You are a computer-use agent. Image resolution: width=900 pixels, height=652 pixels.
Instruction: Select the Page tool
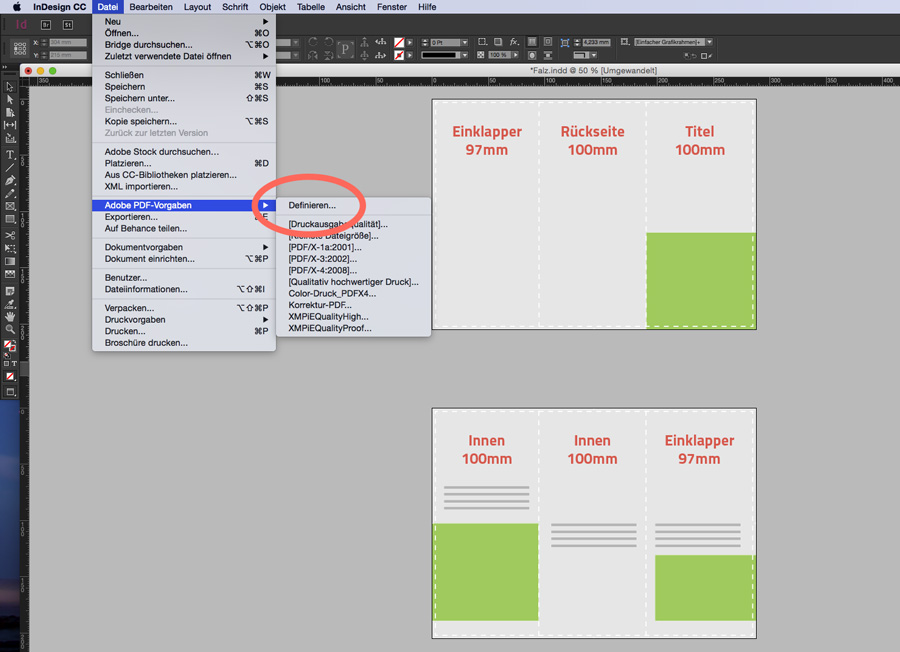point(10,112)
